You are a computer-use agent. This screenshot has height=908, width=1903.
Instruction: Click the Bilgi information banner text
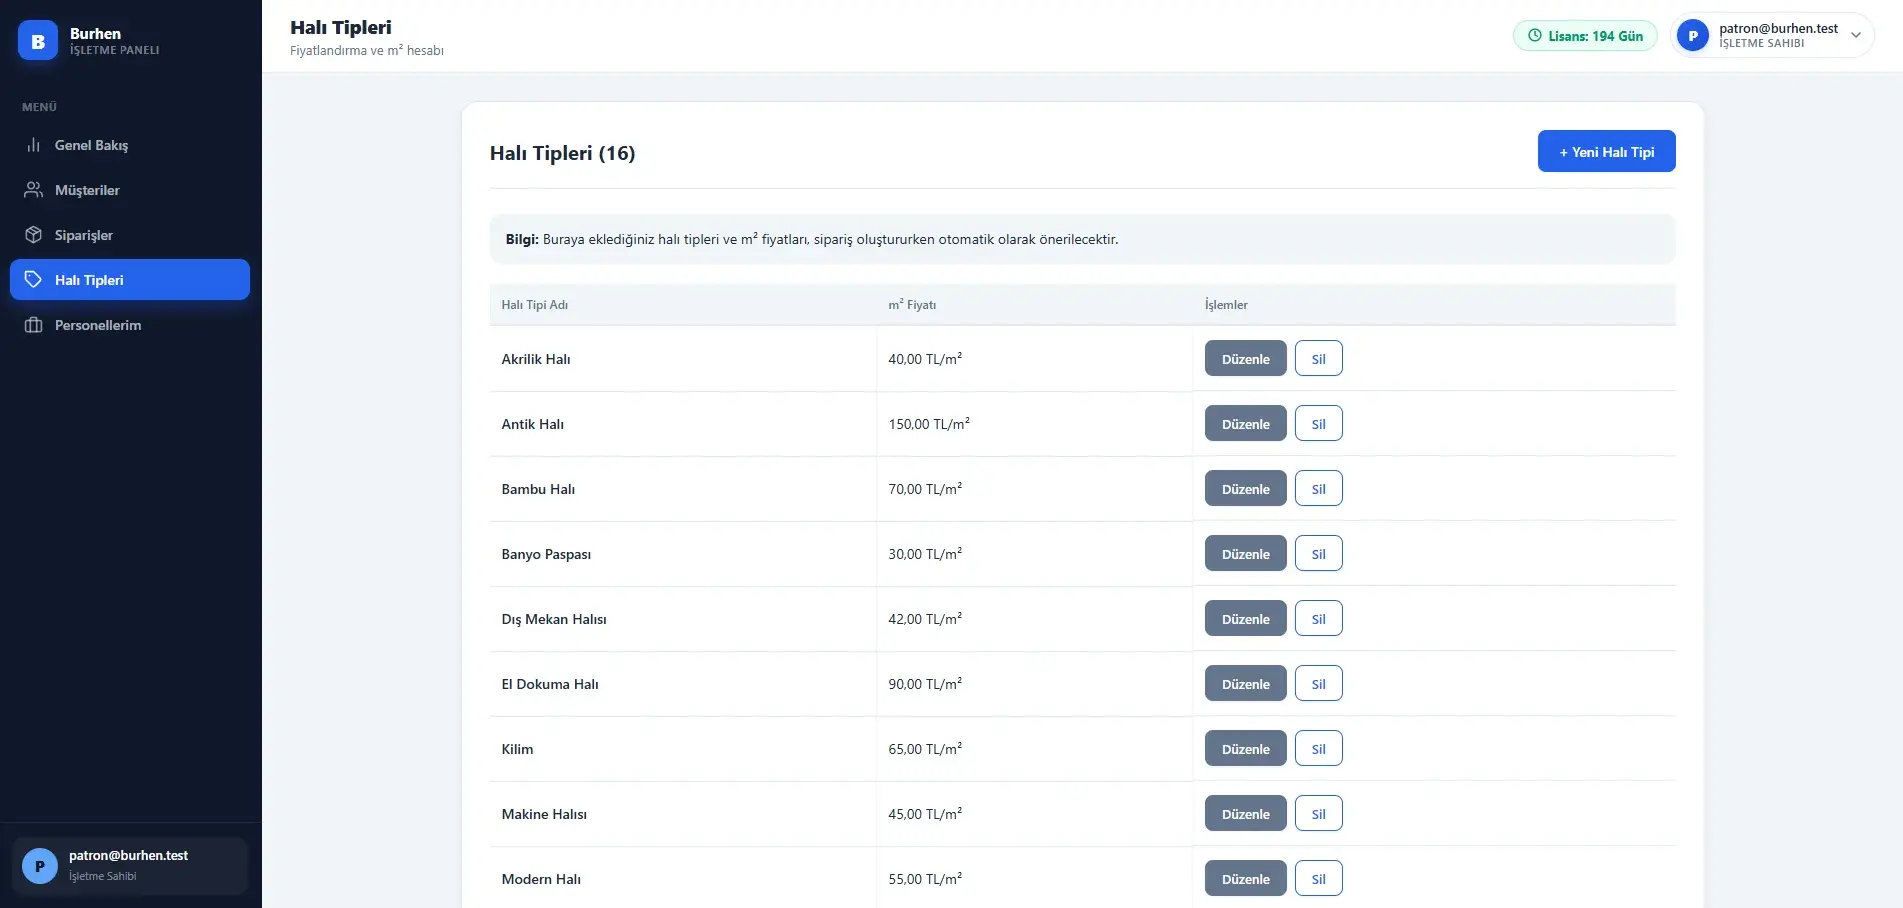click(x=812, y=239)
